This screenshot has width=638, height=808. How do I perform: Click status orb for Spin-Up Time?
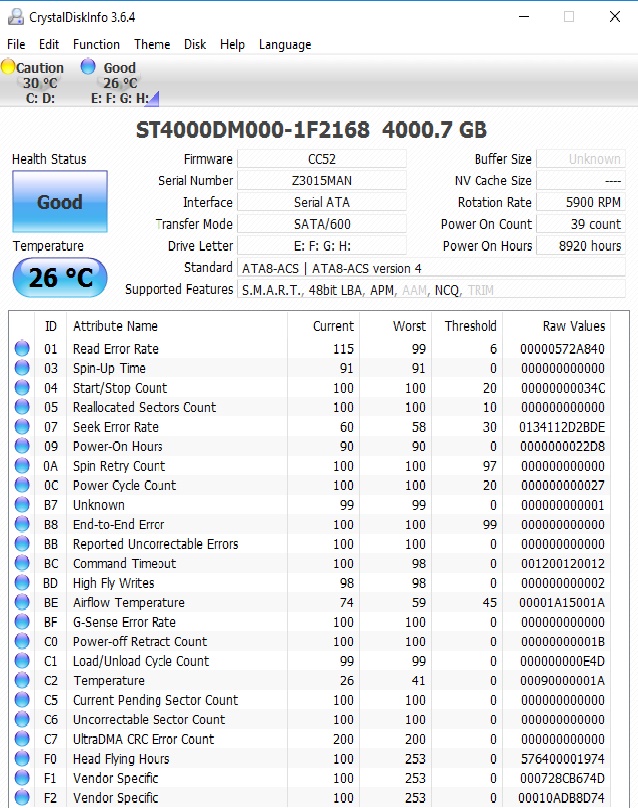pos(22,368)
